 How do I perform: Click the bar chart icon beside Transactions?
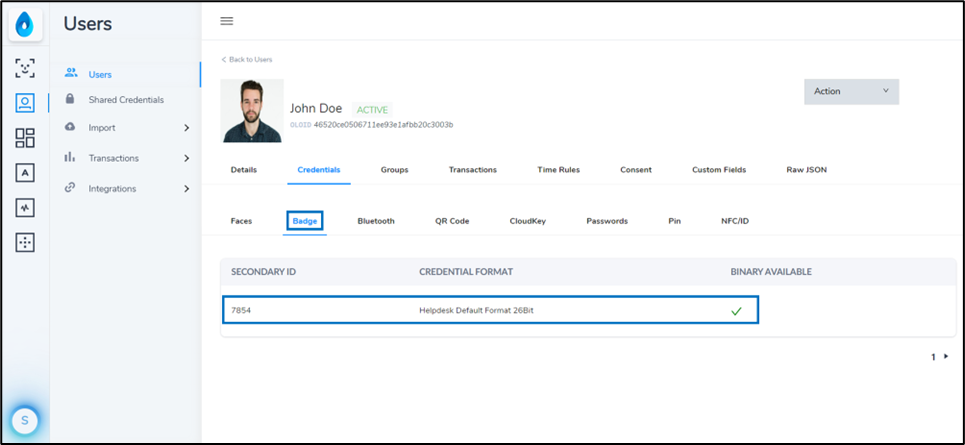70,157
